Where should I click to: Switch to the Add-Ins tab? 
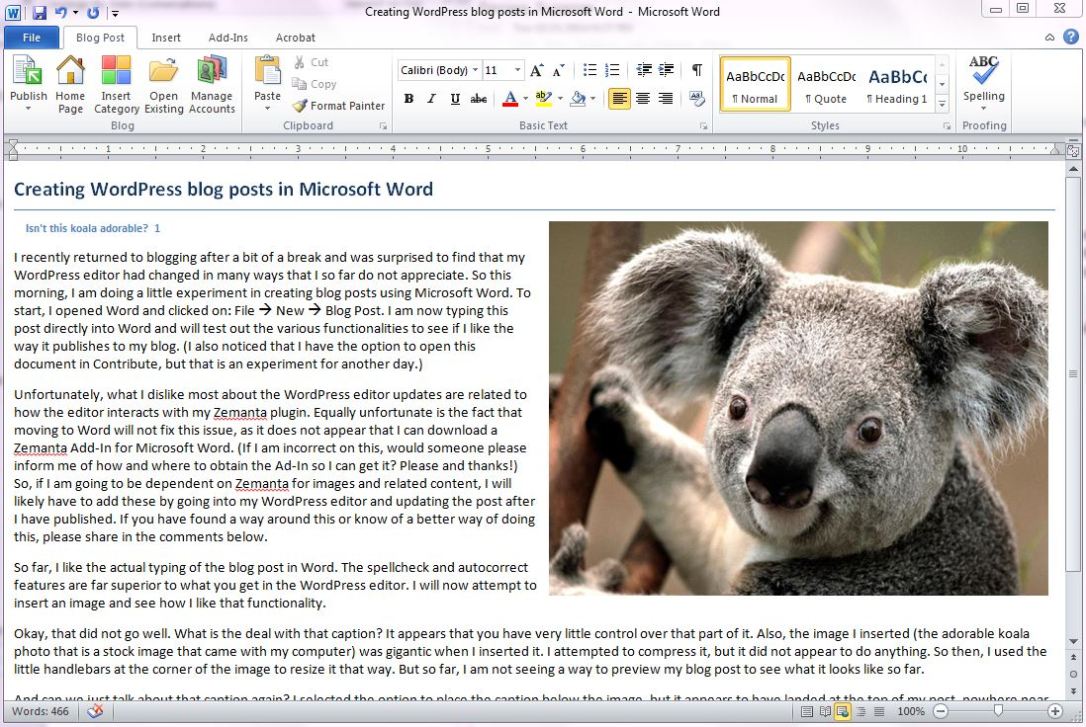(228, 37)
